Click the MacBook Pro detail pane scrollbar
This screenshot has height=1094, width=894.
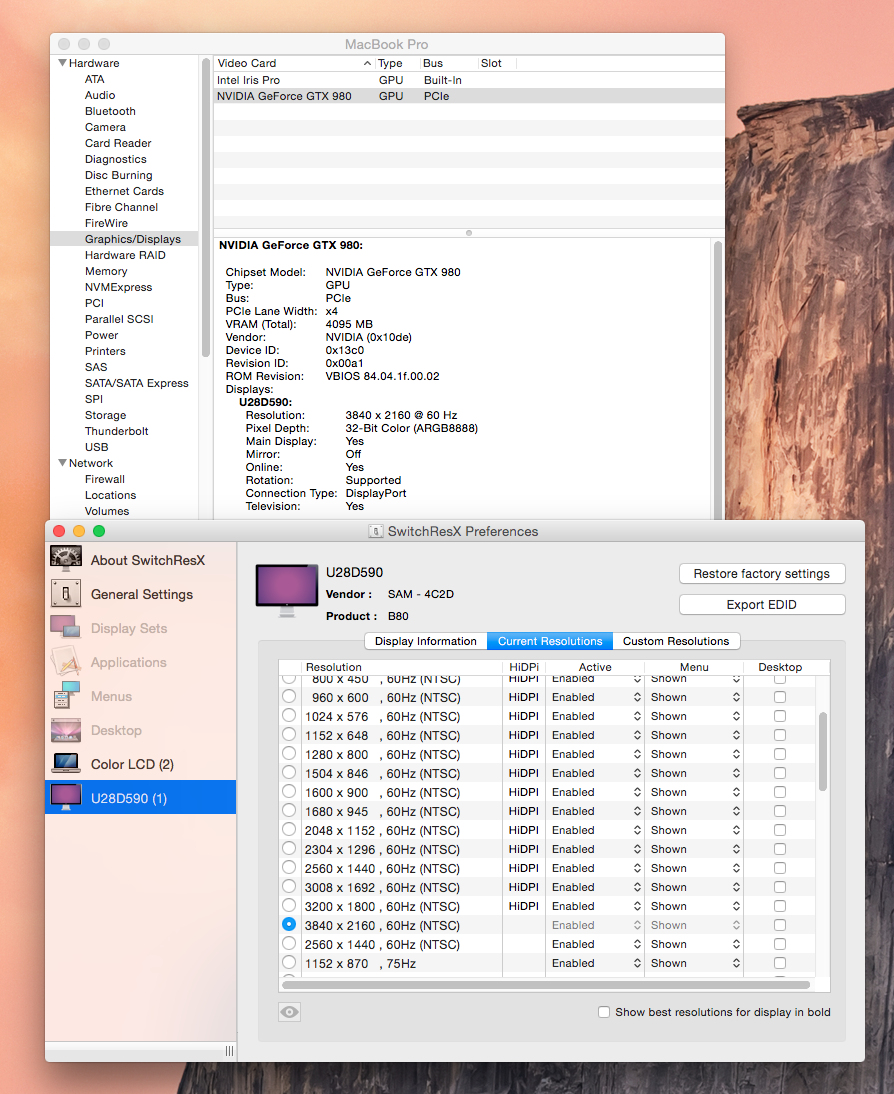tap(717, 379)
